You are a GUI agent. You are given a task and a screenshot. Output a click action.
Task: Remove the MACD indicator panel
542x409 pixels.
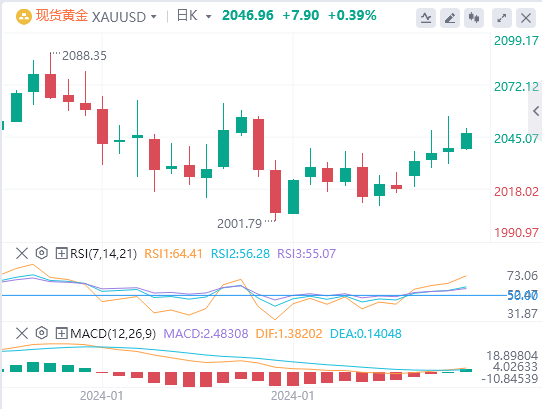pos(22,334)
